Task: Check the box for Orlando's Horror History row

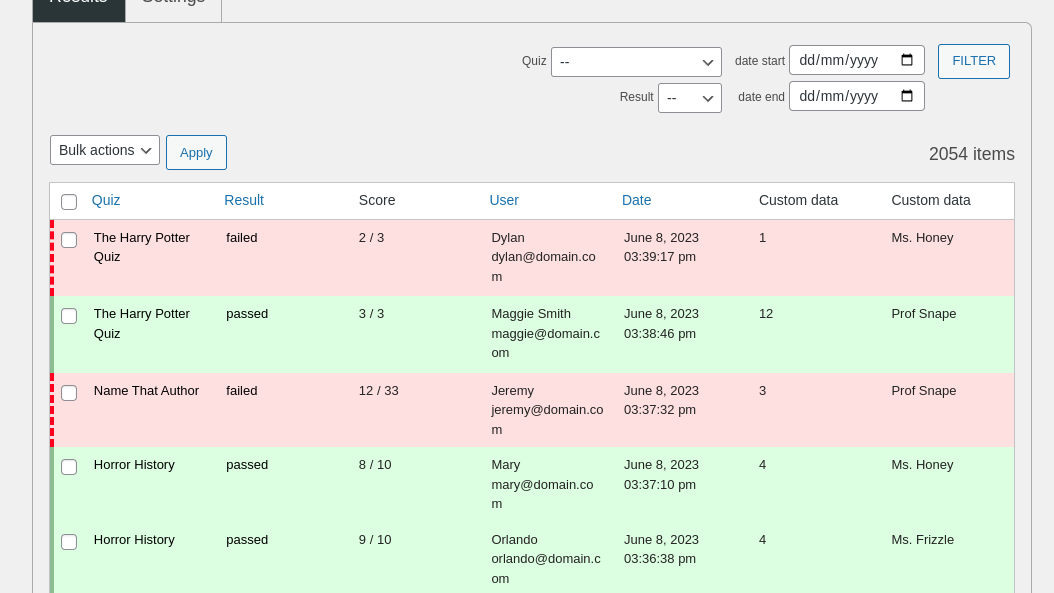Action: [x=69, y=542]
